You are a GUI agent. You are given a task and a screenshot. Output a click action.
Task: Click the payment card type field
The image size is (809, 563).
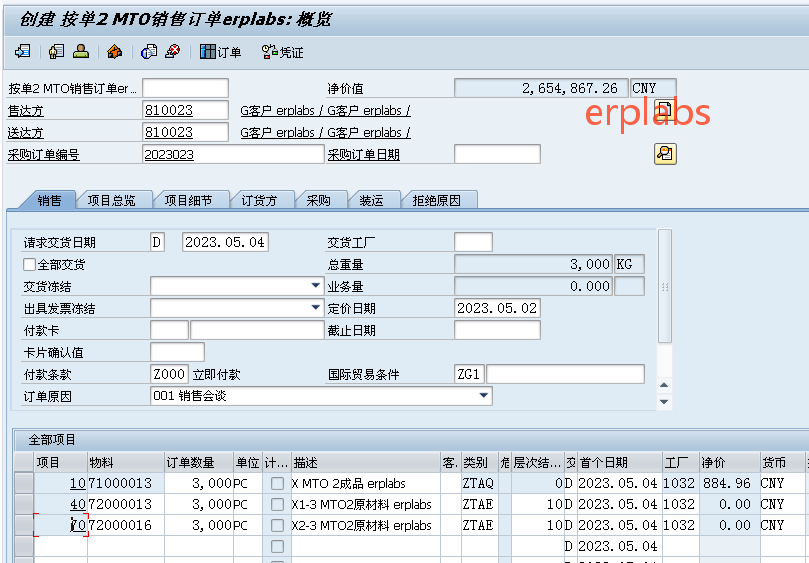pyautogui.click(x=169, y=330)
